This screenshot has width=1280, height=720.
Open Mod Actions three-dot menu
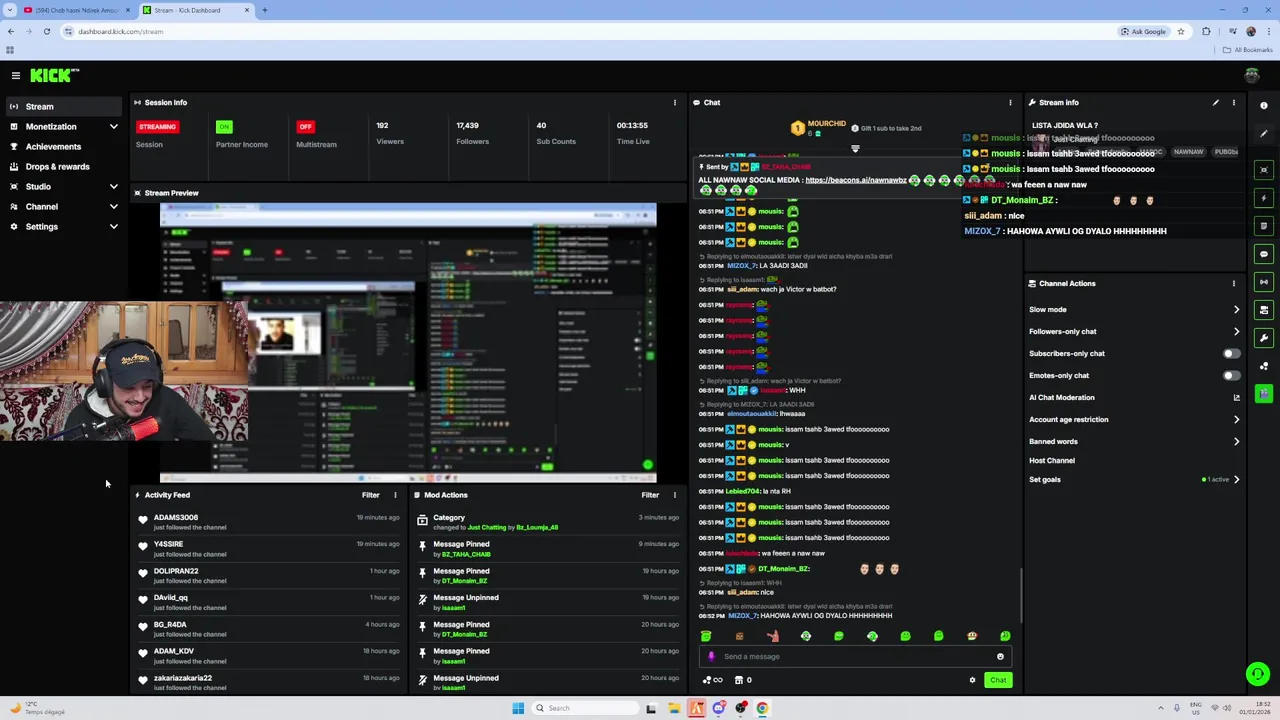pos(675,495)
